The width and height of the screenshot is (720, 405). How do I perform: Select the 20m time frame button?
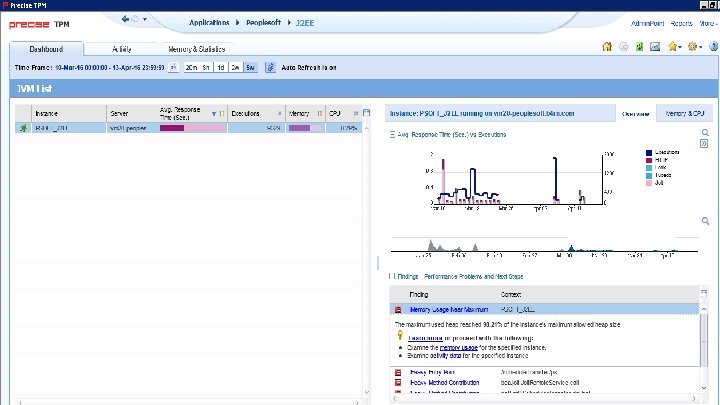point(191,68)
